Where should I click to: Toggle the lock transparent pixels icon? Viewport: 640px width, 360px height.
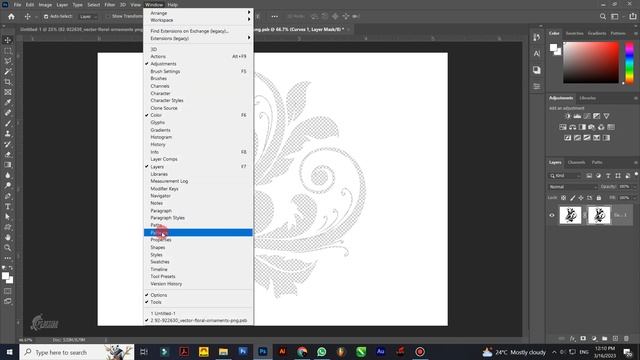tap(563, 198)
